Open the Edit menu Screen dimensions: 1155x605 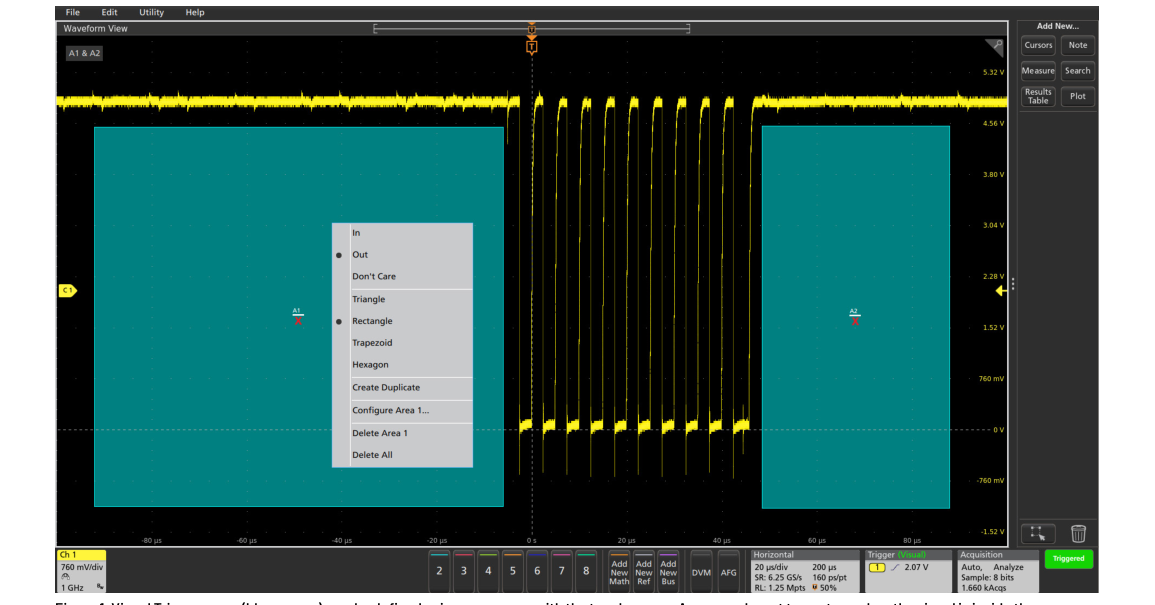(x=109, y=13)
